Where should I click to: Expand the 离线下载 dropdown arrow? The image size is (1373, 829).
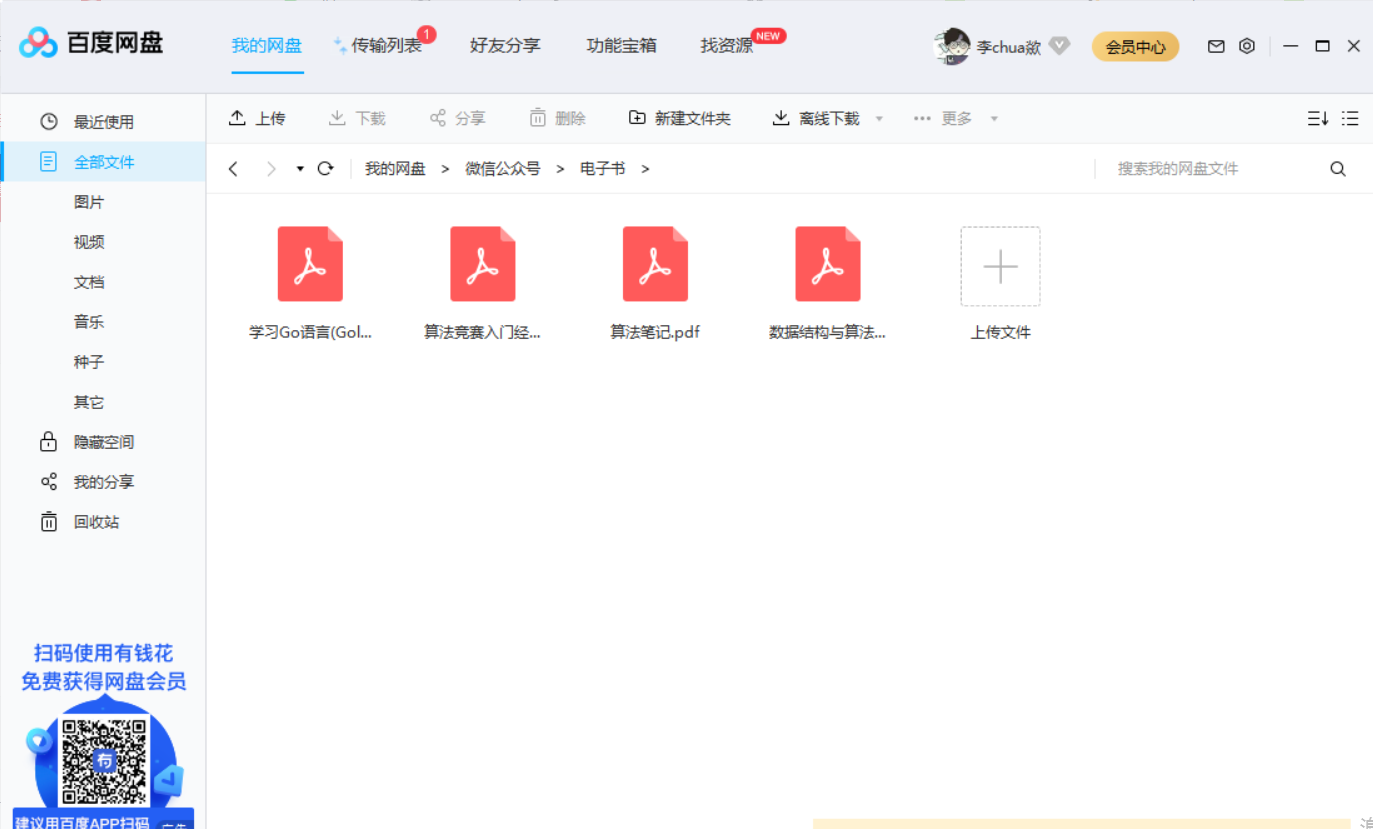(x=879, y=117)
